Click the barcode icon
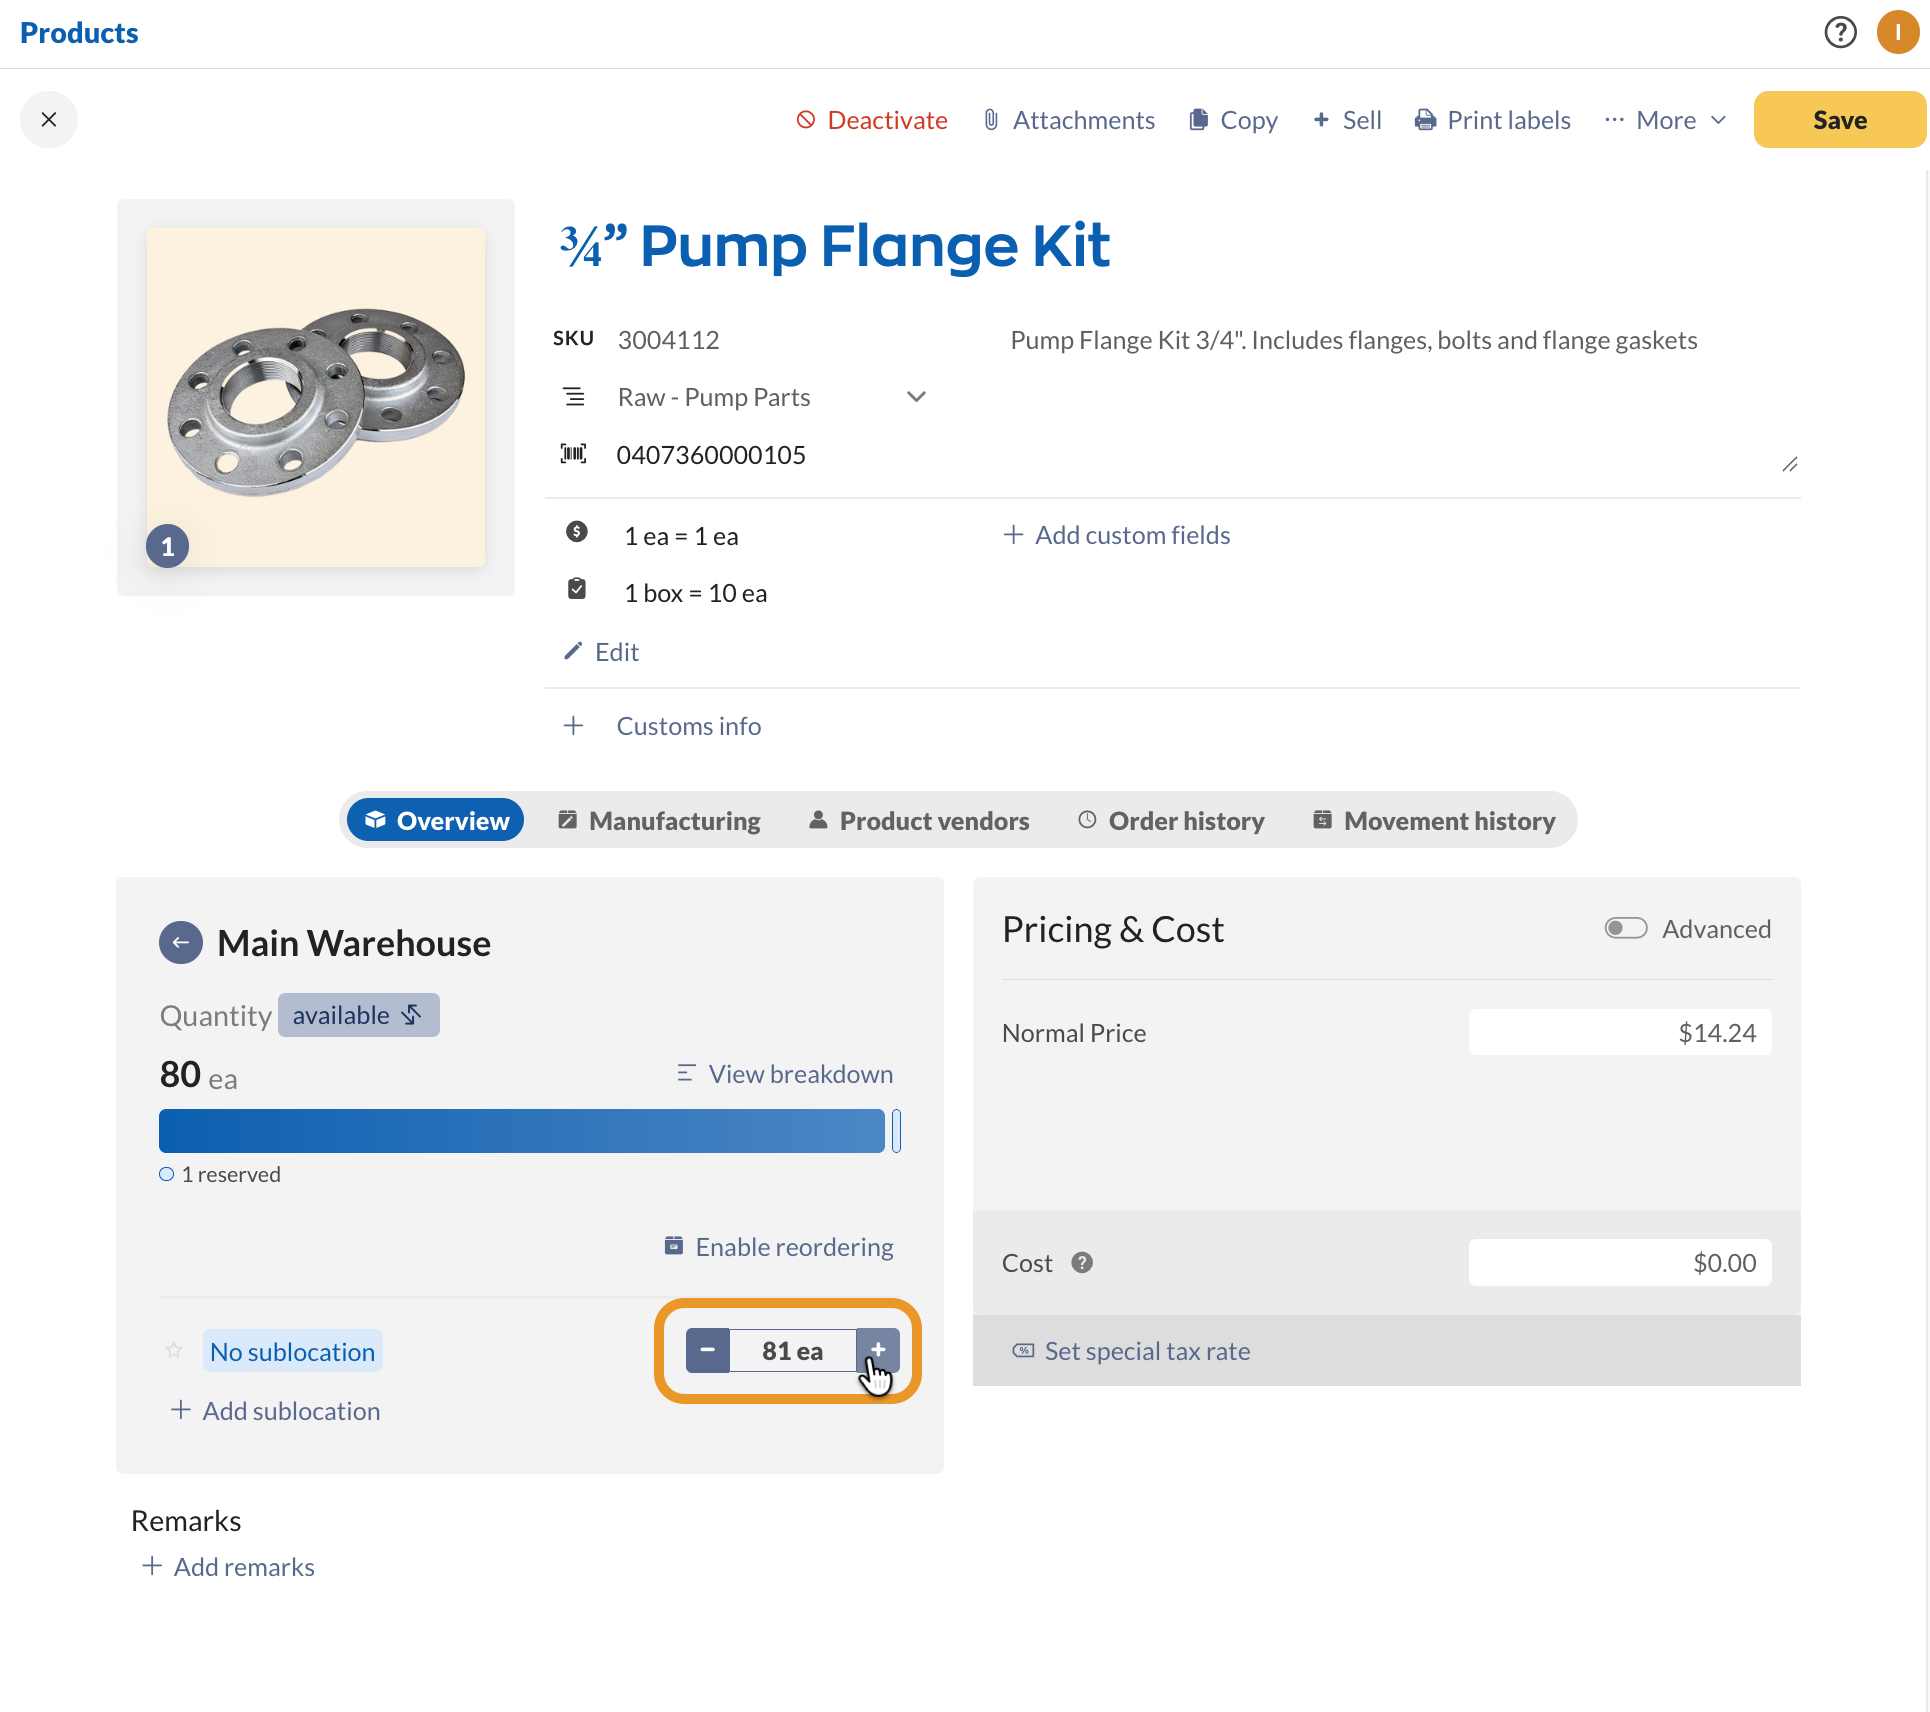Image resolution: width=1930 pixels, height=1712 pixels. 573,454
